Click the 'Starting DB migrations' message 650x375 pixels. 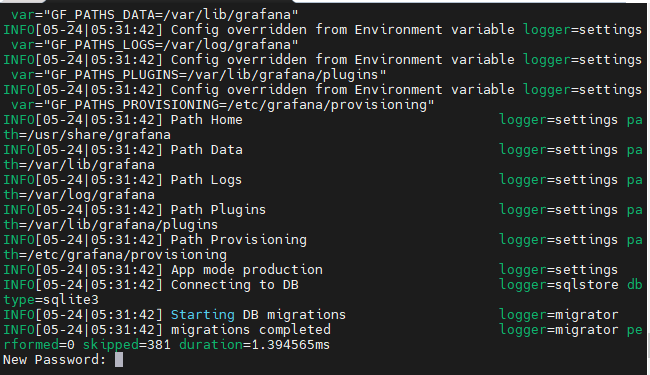tap(258, 315)
